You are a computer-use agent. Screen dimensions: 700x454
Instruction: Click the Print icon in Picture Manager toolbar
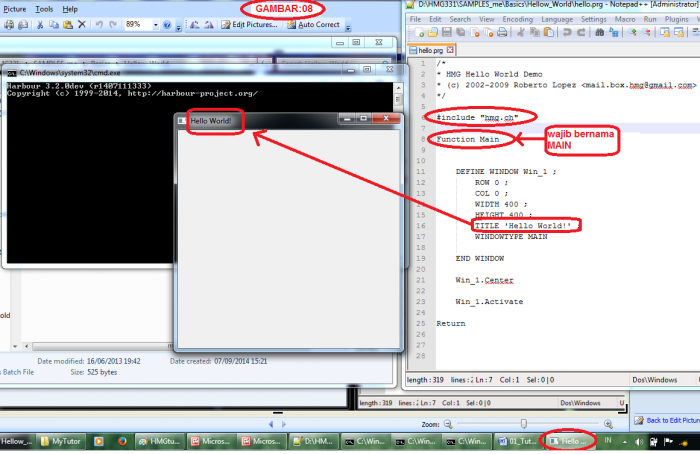pos(9,25)
